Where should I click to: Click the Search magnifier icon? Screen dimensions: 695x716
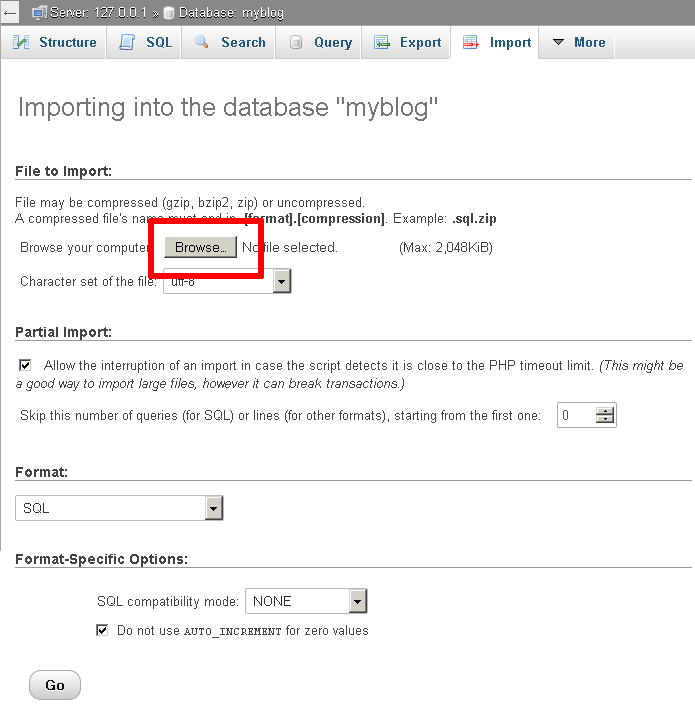pyautogui.click(x=202, y=43)
